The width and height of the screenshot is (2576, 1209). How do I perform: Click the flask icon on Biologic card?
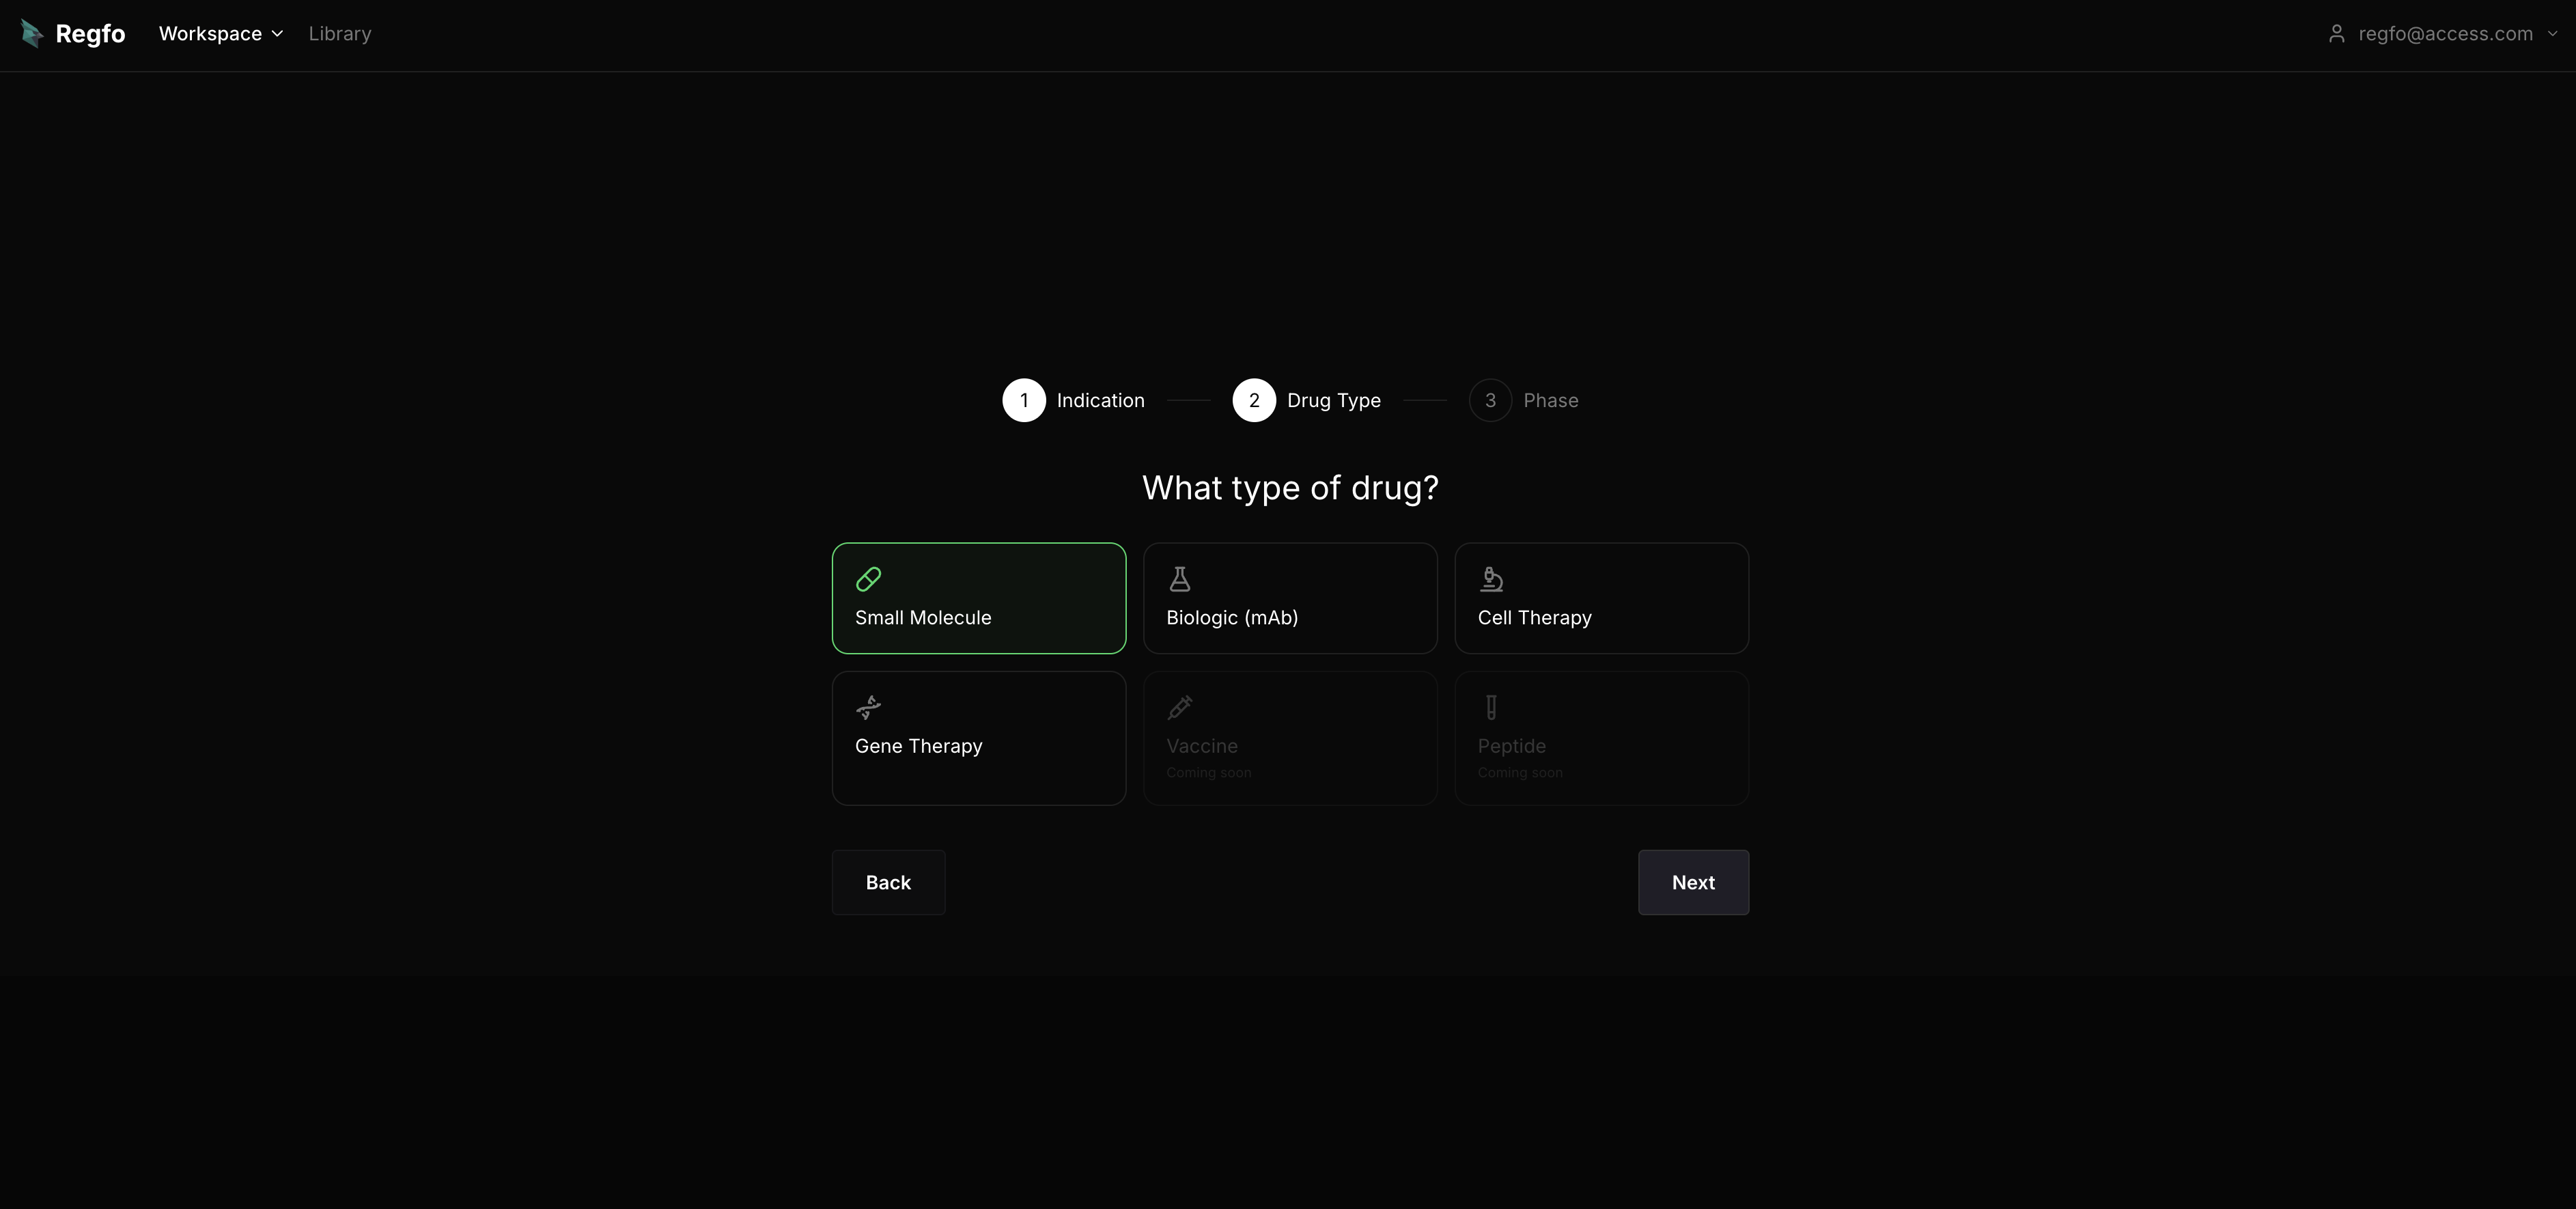click(1180, 579)
